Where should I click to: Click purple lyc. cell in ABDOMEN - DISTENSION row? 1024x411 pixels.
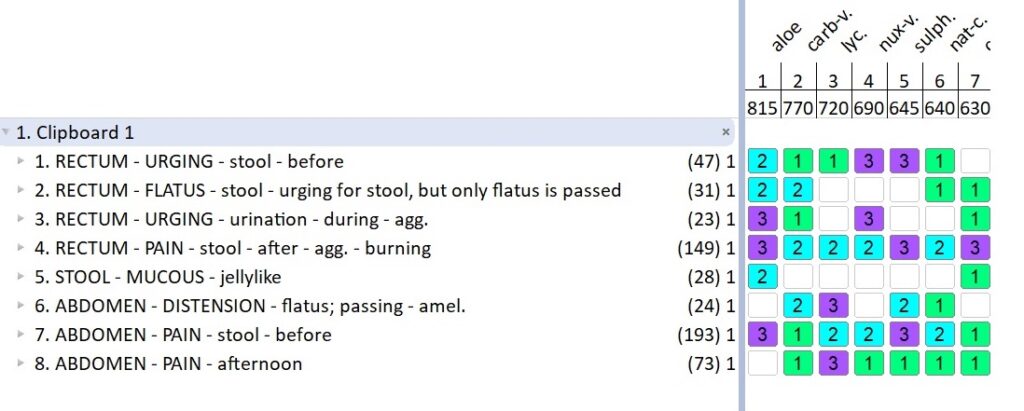(x=832, y=306)
